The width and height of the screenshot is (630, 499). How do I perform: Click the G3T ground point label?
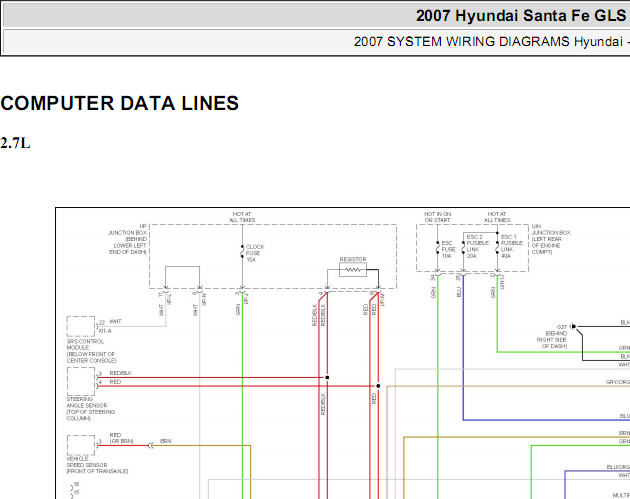pyautogui.click(x=562, y=327)
